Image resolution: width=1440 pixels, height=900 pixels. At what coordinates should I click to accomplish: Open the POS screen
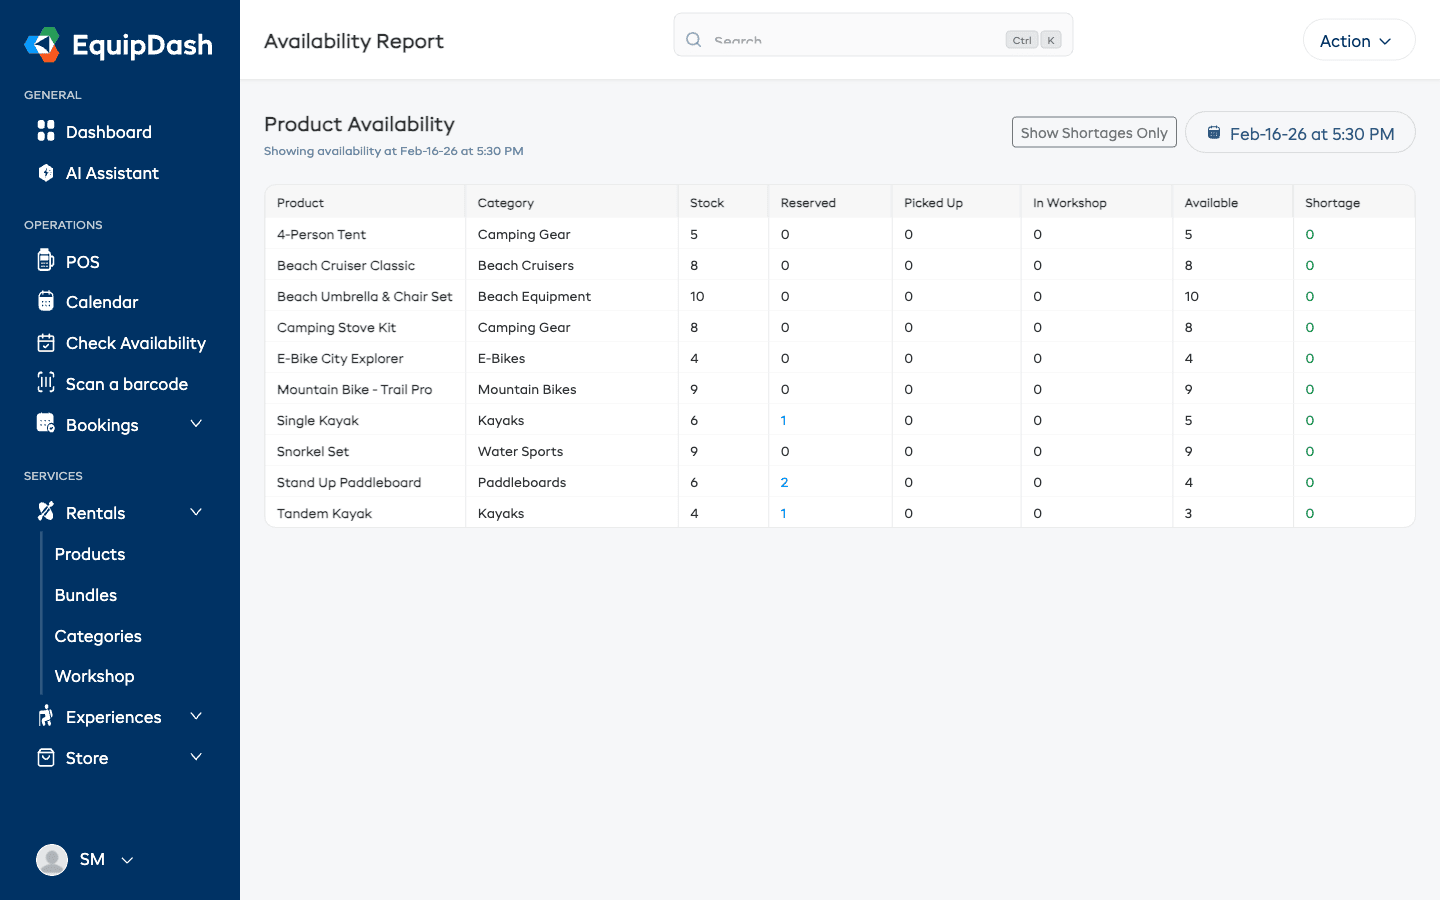(x=82, y=261)
